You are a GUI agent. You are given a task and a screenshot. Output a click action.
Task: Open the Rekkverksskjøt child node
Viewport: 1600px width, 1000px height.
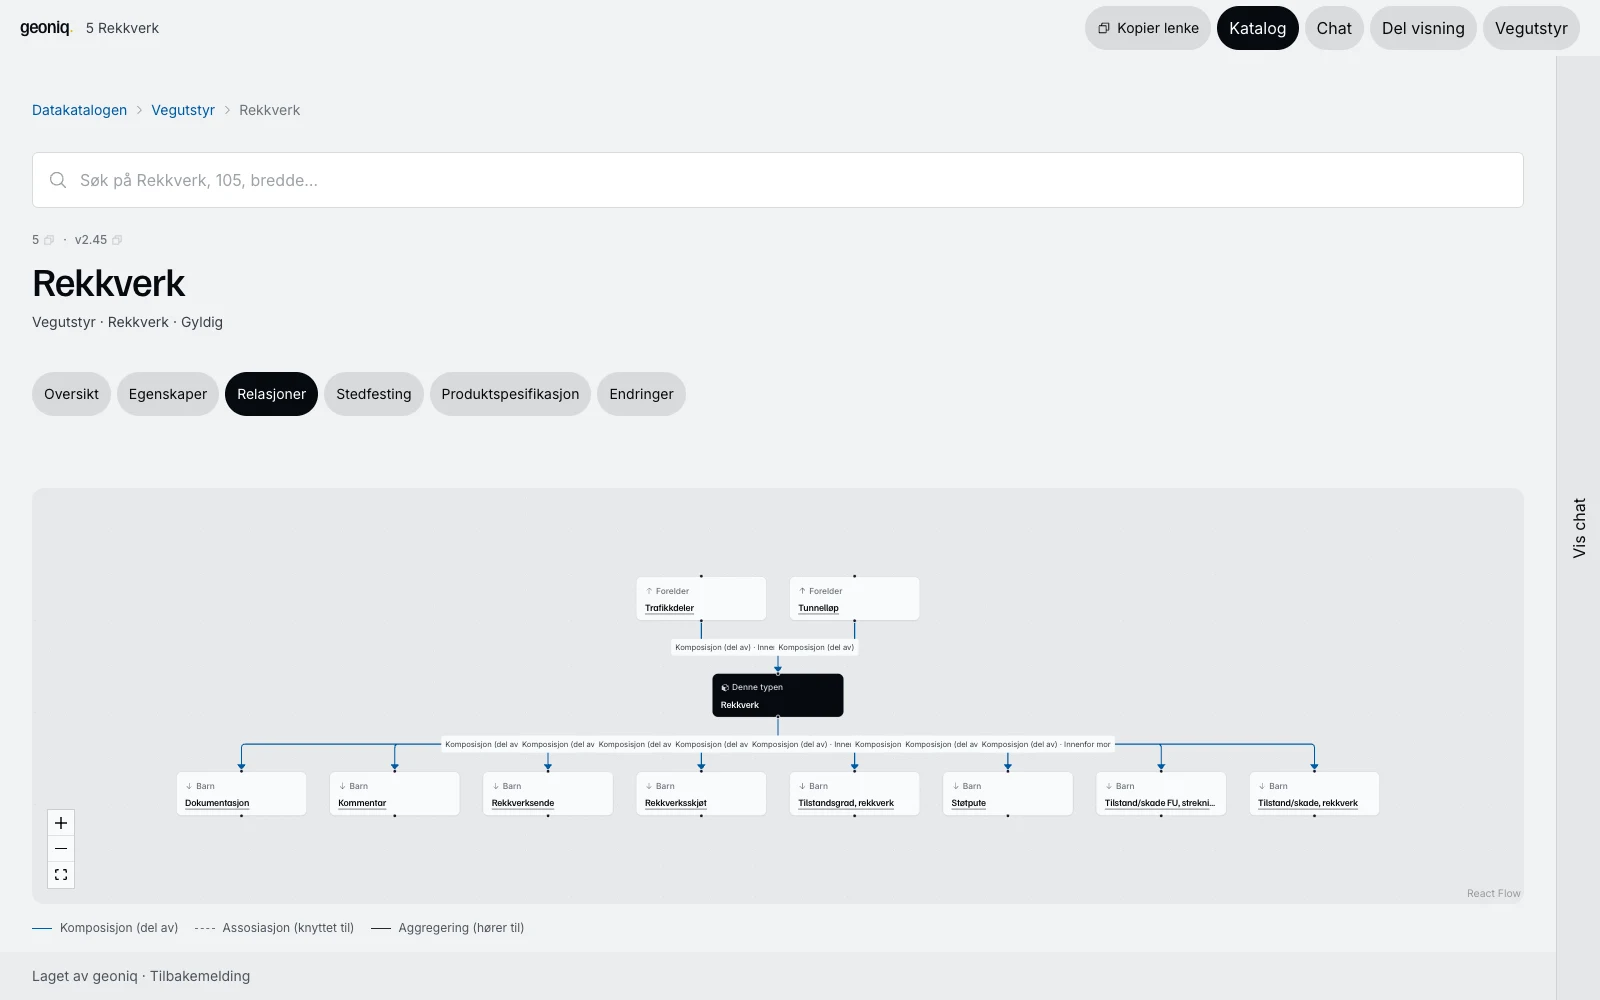click(701, 794)
